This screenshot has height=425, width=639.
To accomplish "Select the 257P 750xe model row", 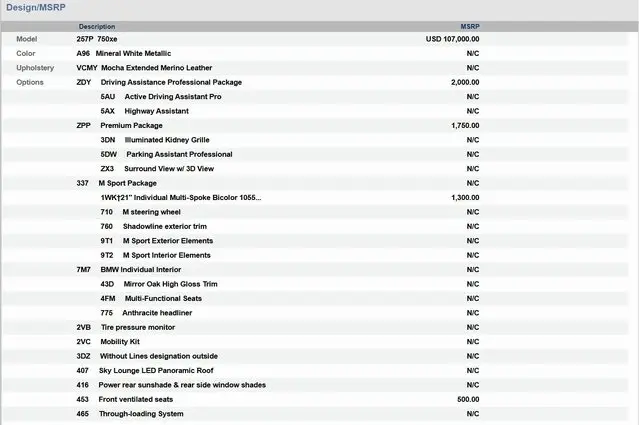I will point(97,39).
